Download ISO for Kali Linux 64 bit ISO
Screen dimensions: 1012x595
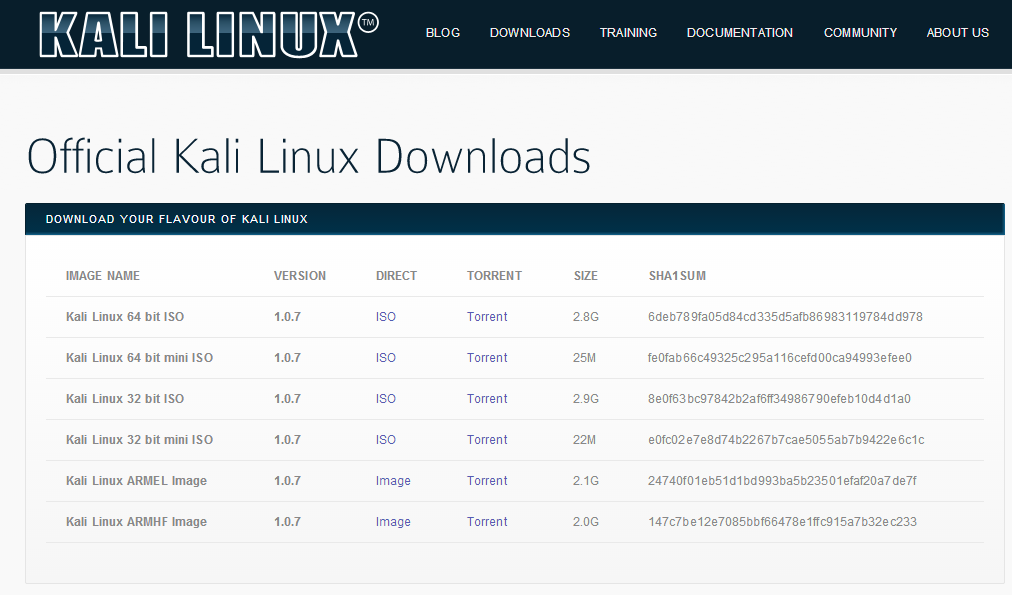[x=386, y=317]
